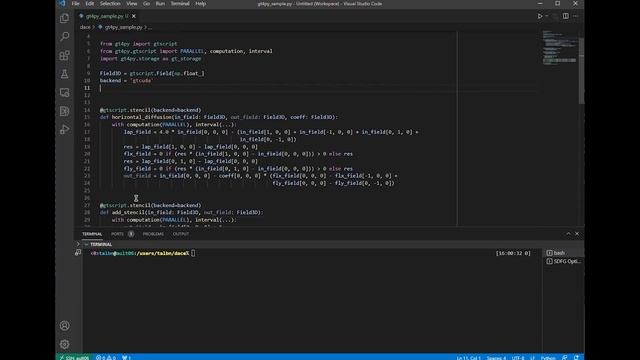This screenshot has height=360, width=640.
Task: Open the SDFG side panel icon
Action: [x=64, y=111]
